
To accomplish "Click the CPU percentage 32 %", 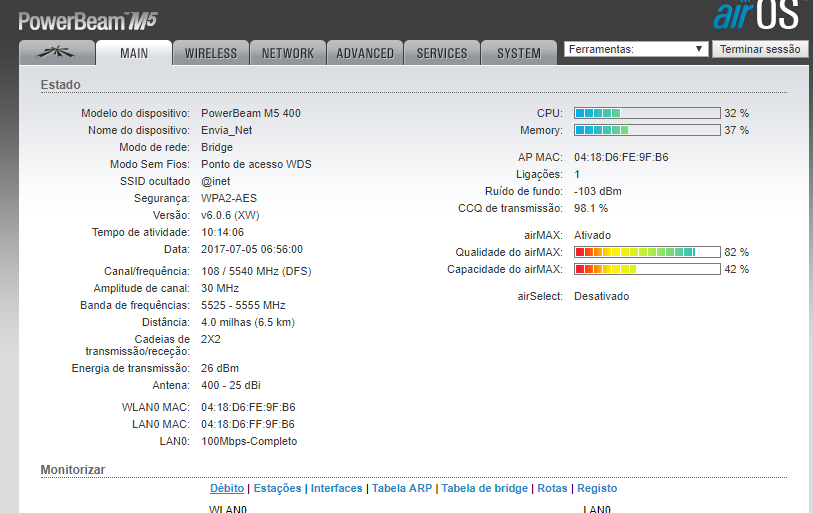I will point(736,113).
